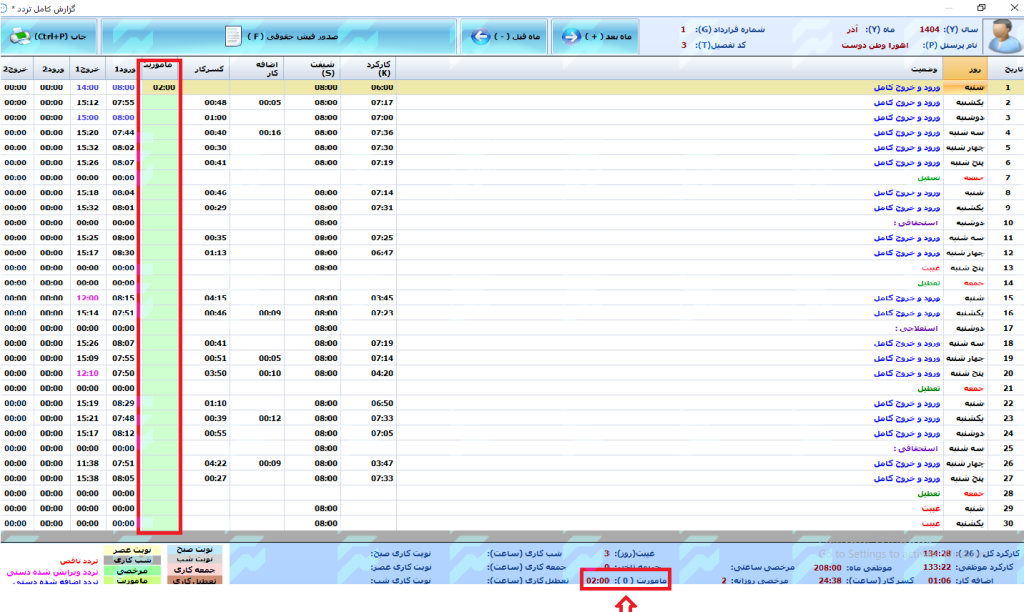This screenshot has width=1024, height=612.
Task: Click the right arrow for ماه بعد
Action: 572,37
